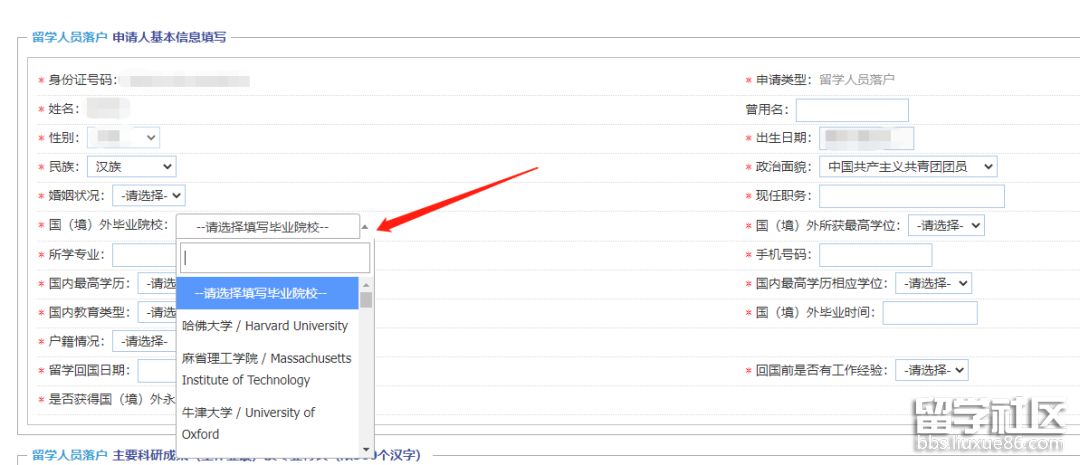Select Harvard University from school list
Image resolution: width=1080 pixels, height=465 pixels.
tap(266, 326)
